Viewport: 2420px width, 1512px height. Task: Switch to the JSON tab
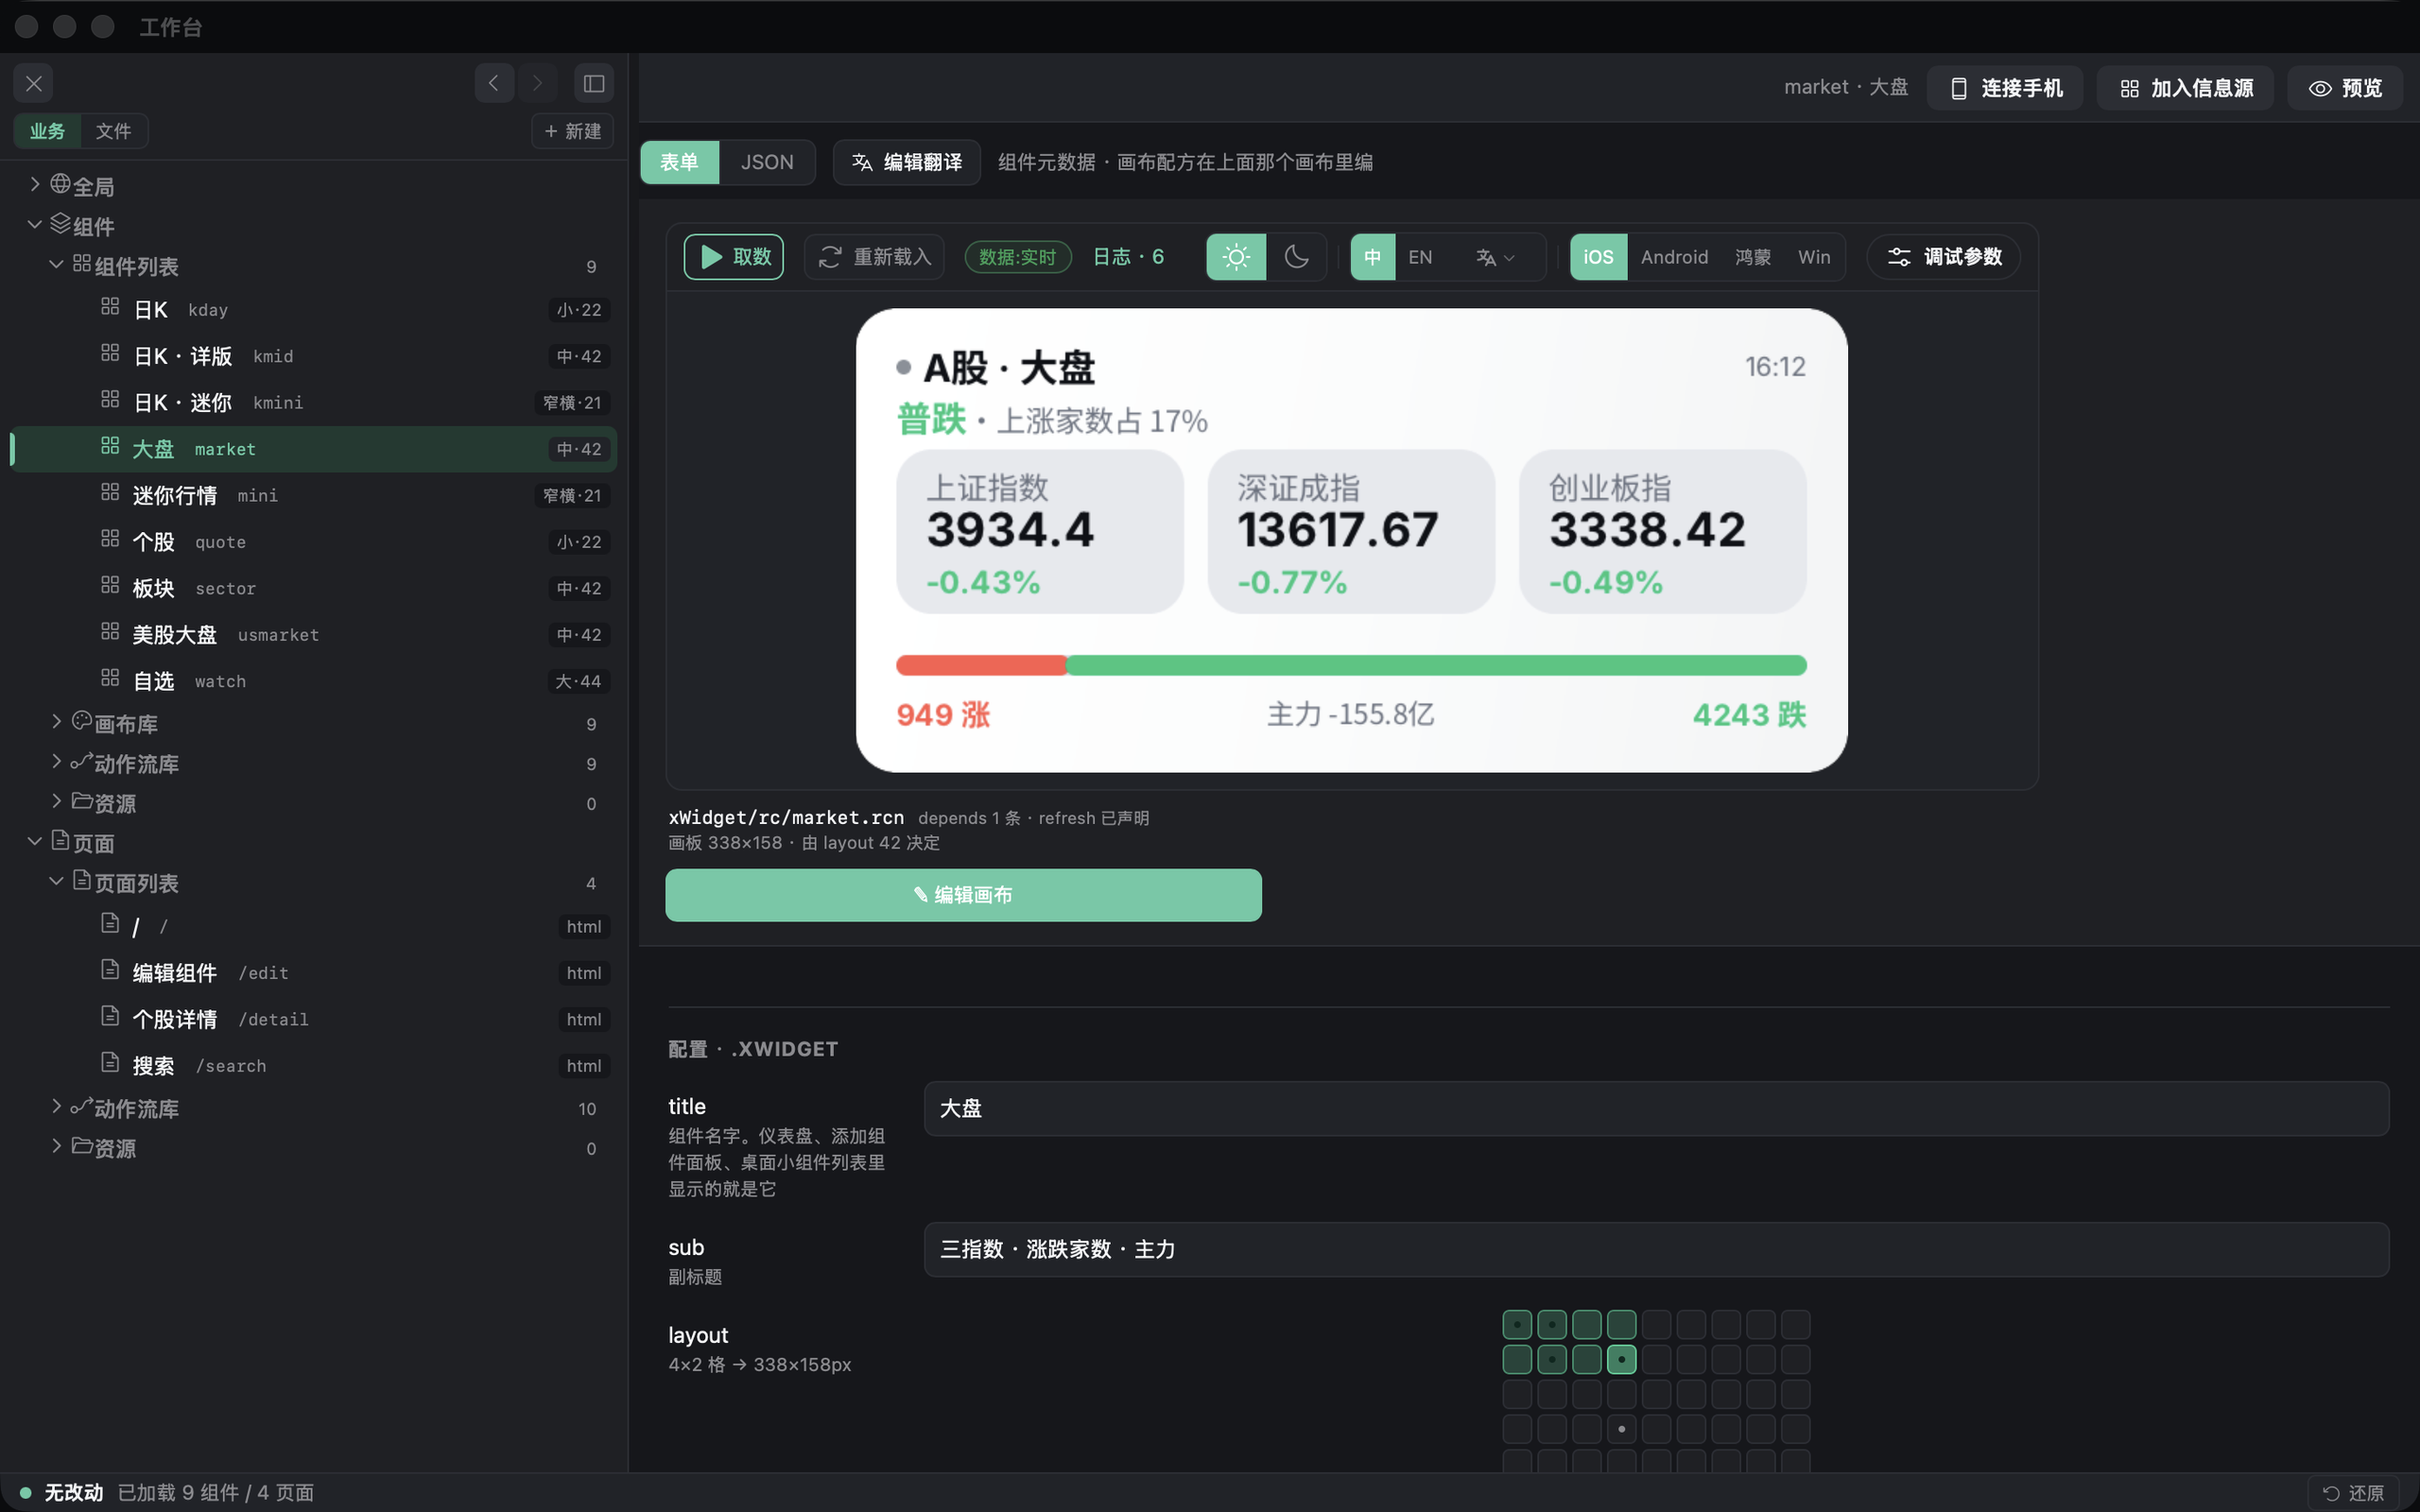click(767, 162)
